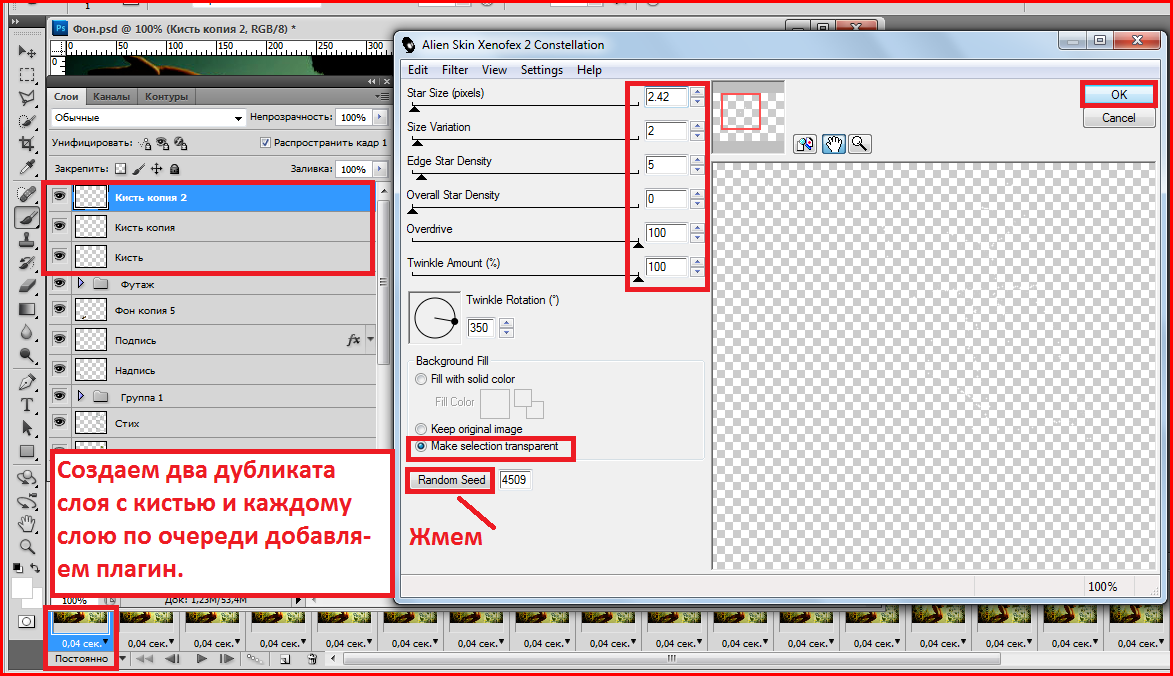
Task: Click the lock transparent pixels icon
Action: (121, 169)
